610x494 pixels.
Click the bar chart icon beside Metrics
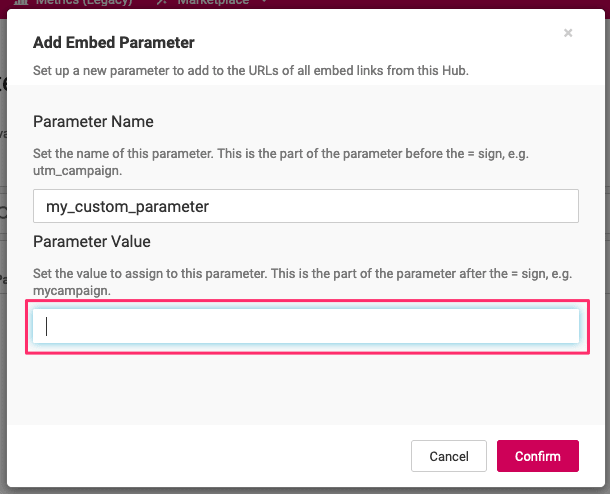pos(21,2)
